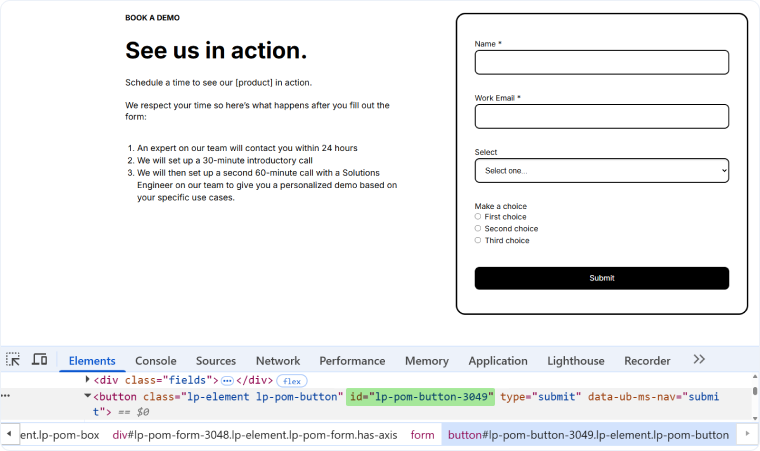The height and width of the screenshot is (451, 760).
Task: Click the three-dot row actions icon
Action: 5,396
